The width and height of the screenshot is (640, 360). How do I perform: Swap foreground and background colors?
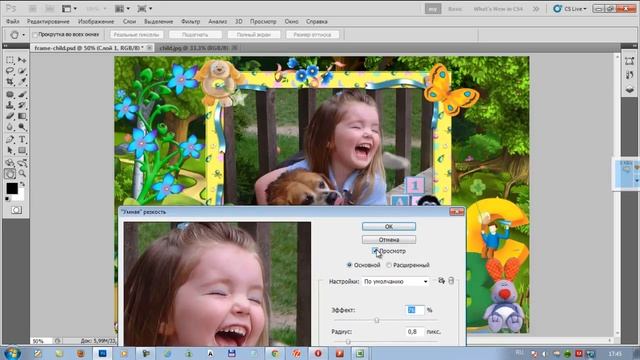click(x=22, y=184)
